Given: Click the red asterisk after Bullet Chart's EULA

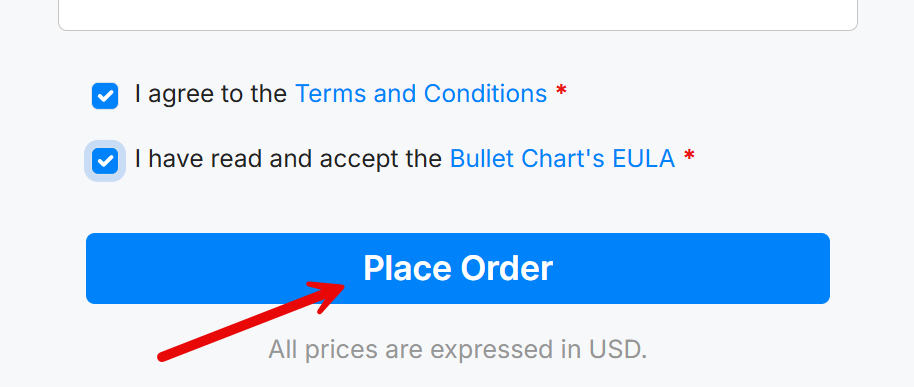Looking at the screenshot, I should coord(689,157).
